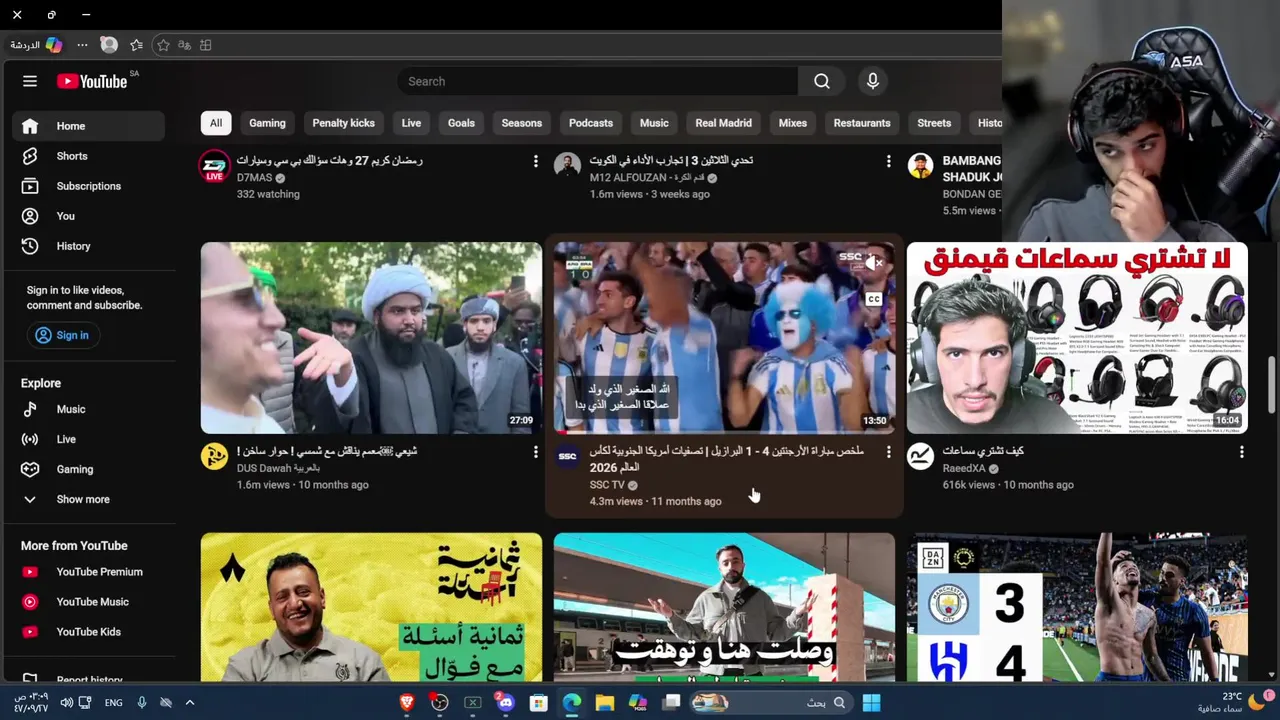Go to the YouTube logo home link
Viewport: 1280px width, 720px height.
tap(92, 81)
